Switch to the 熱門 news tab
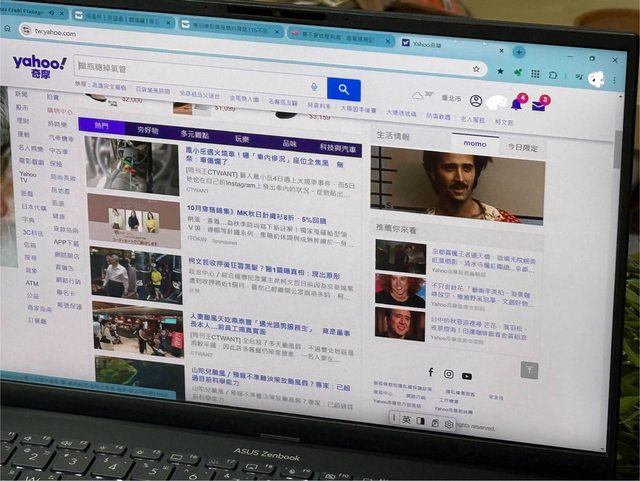 (102, 126)
